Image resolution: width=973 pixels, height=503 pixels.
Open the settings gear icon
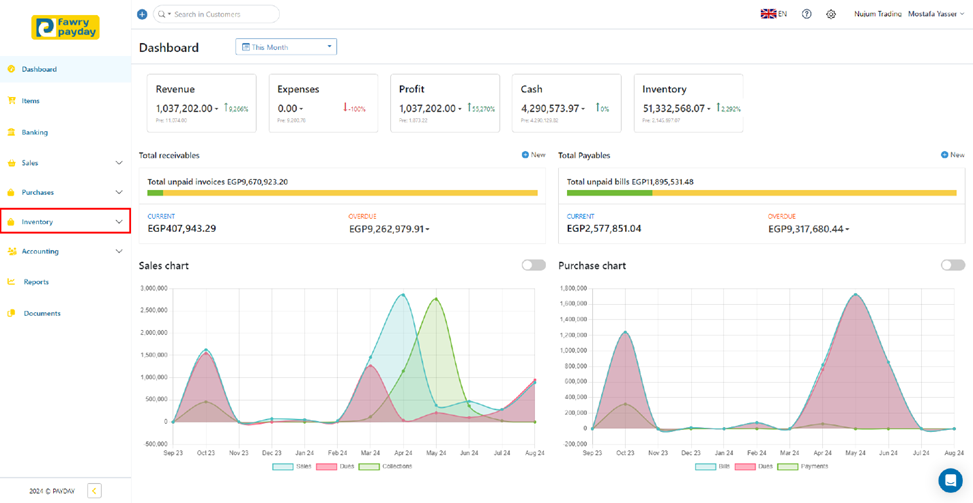point(831,15)
